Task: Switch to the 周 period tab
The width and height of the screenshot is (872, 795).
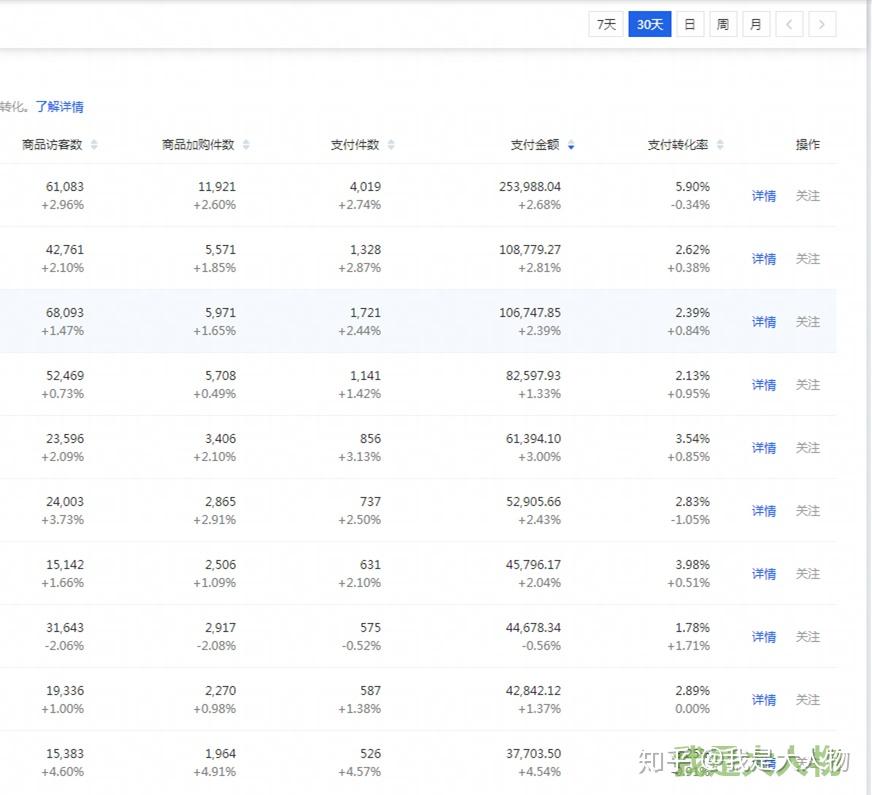Action: point(723,24)
